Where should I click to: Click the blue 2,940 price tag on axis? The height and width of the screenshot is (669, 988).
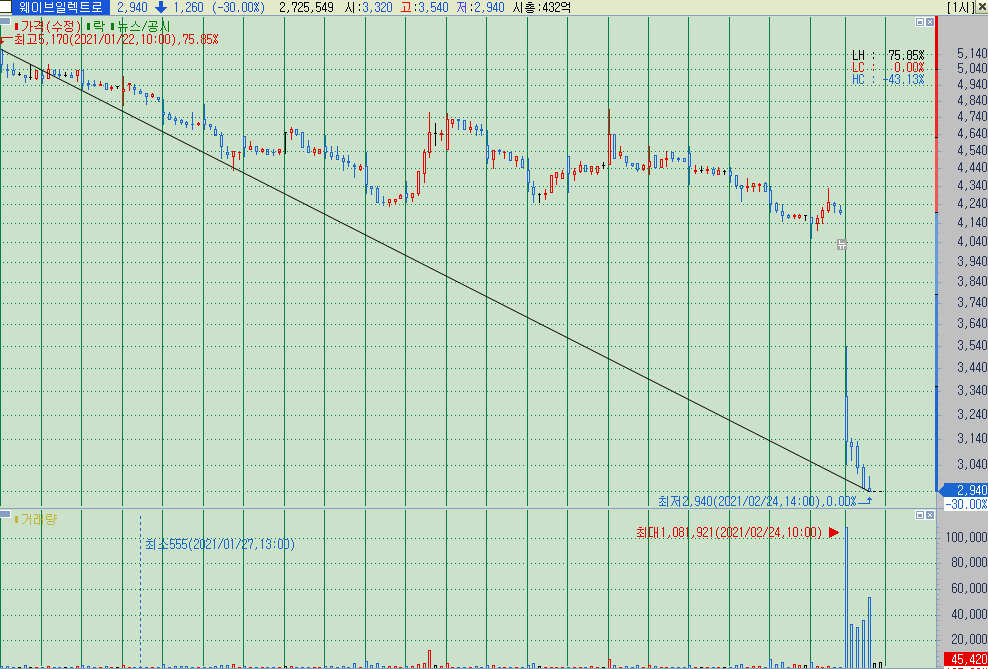pos(964,491)
